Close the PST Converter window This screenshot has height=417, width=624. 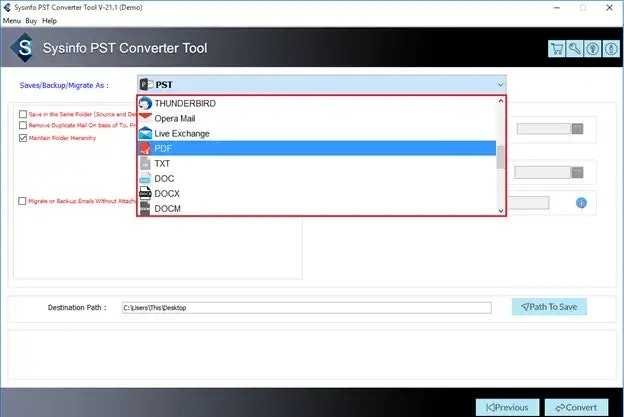pos(609,8)
